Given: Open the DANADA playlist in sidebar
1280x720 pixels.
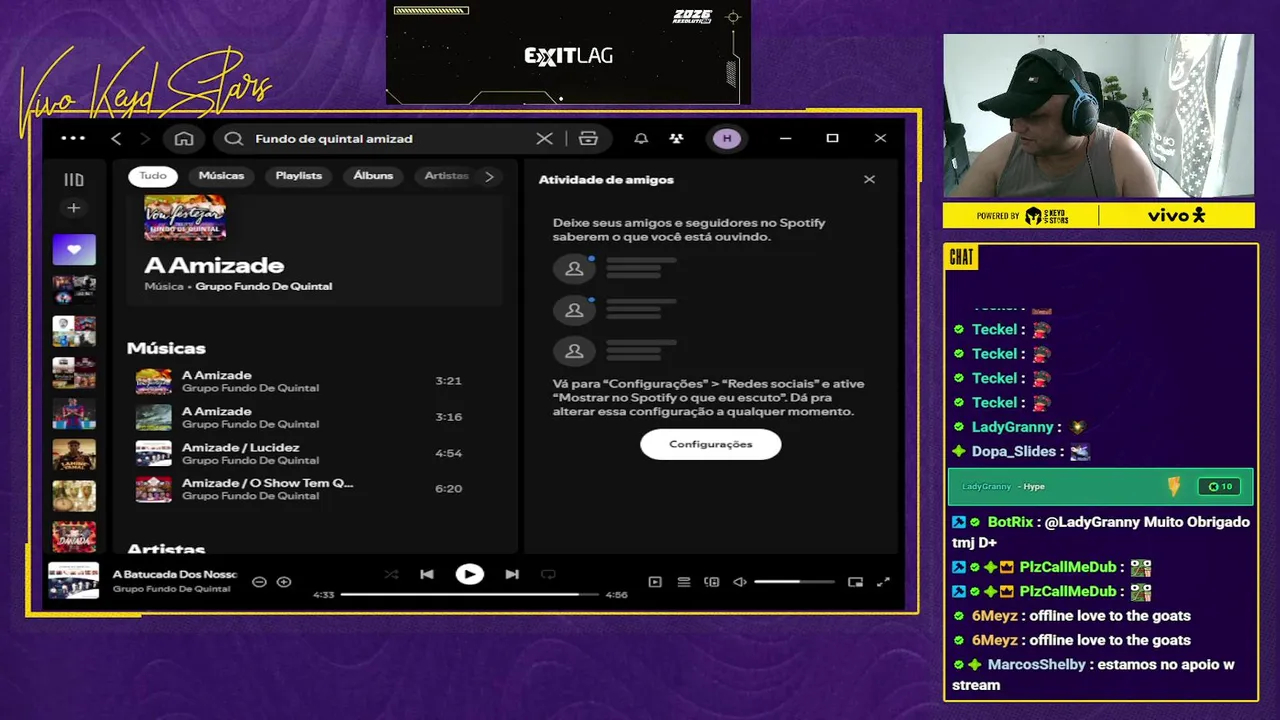Looking at the screenshot, I should (74, 536).
